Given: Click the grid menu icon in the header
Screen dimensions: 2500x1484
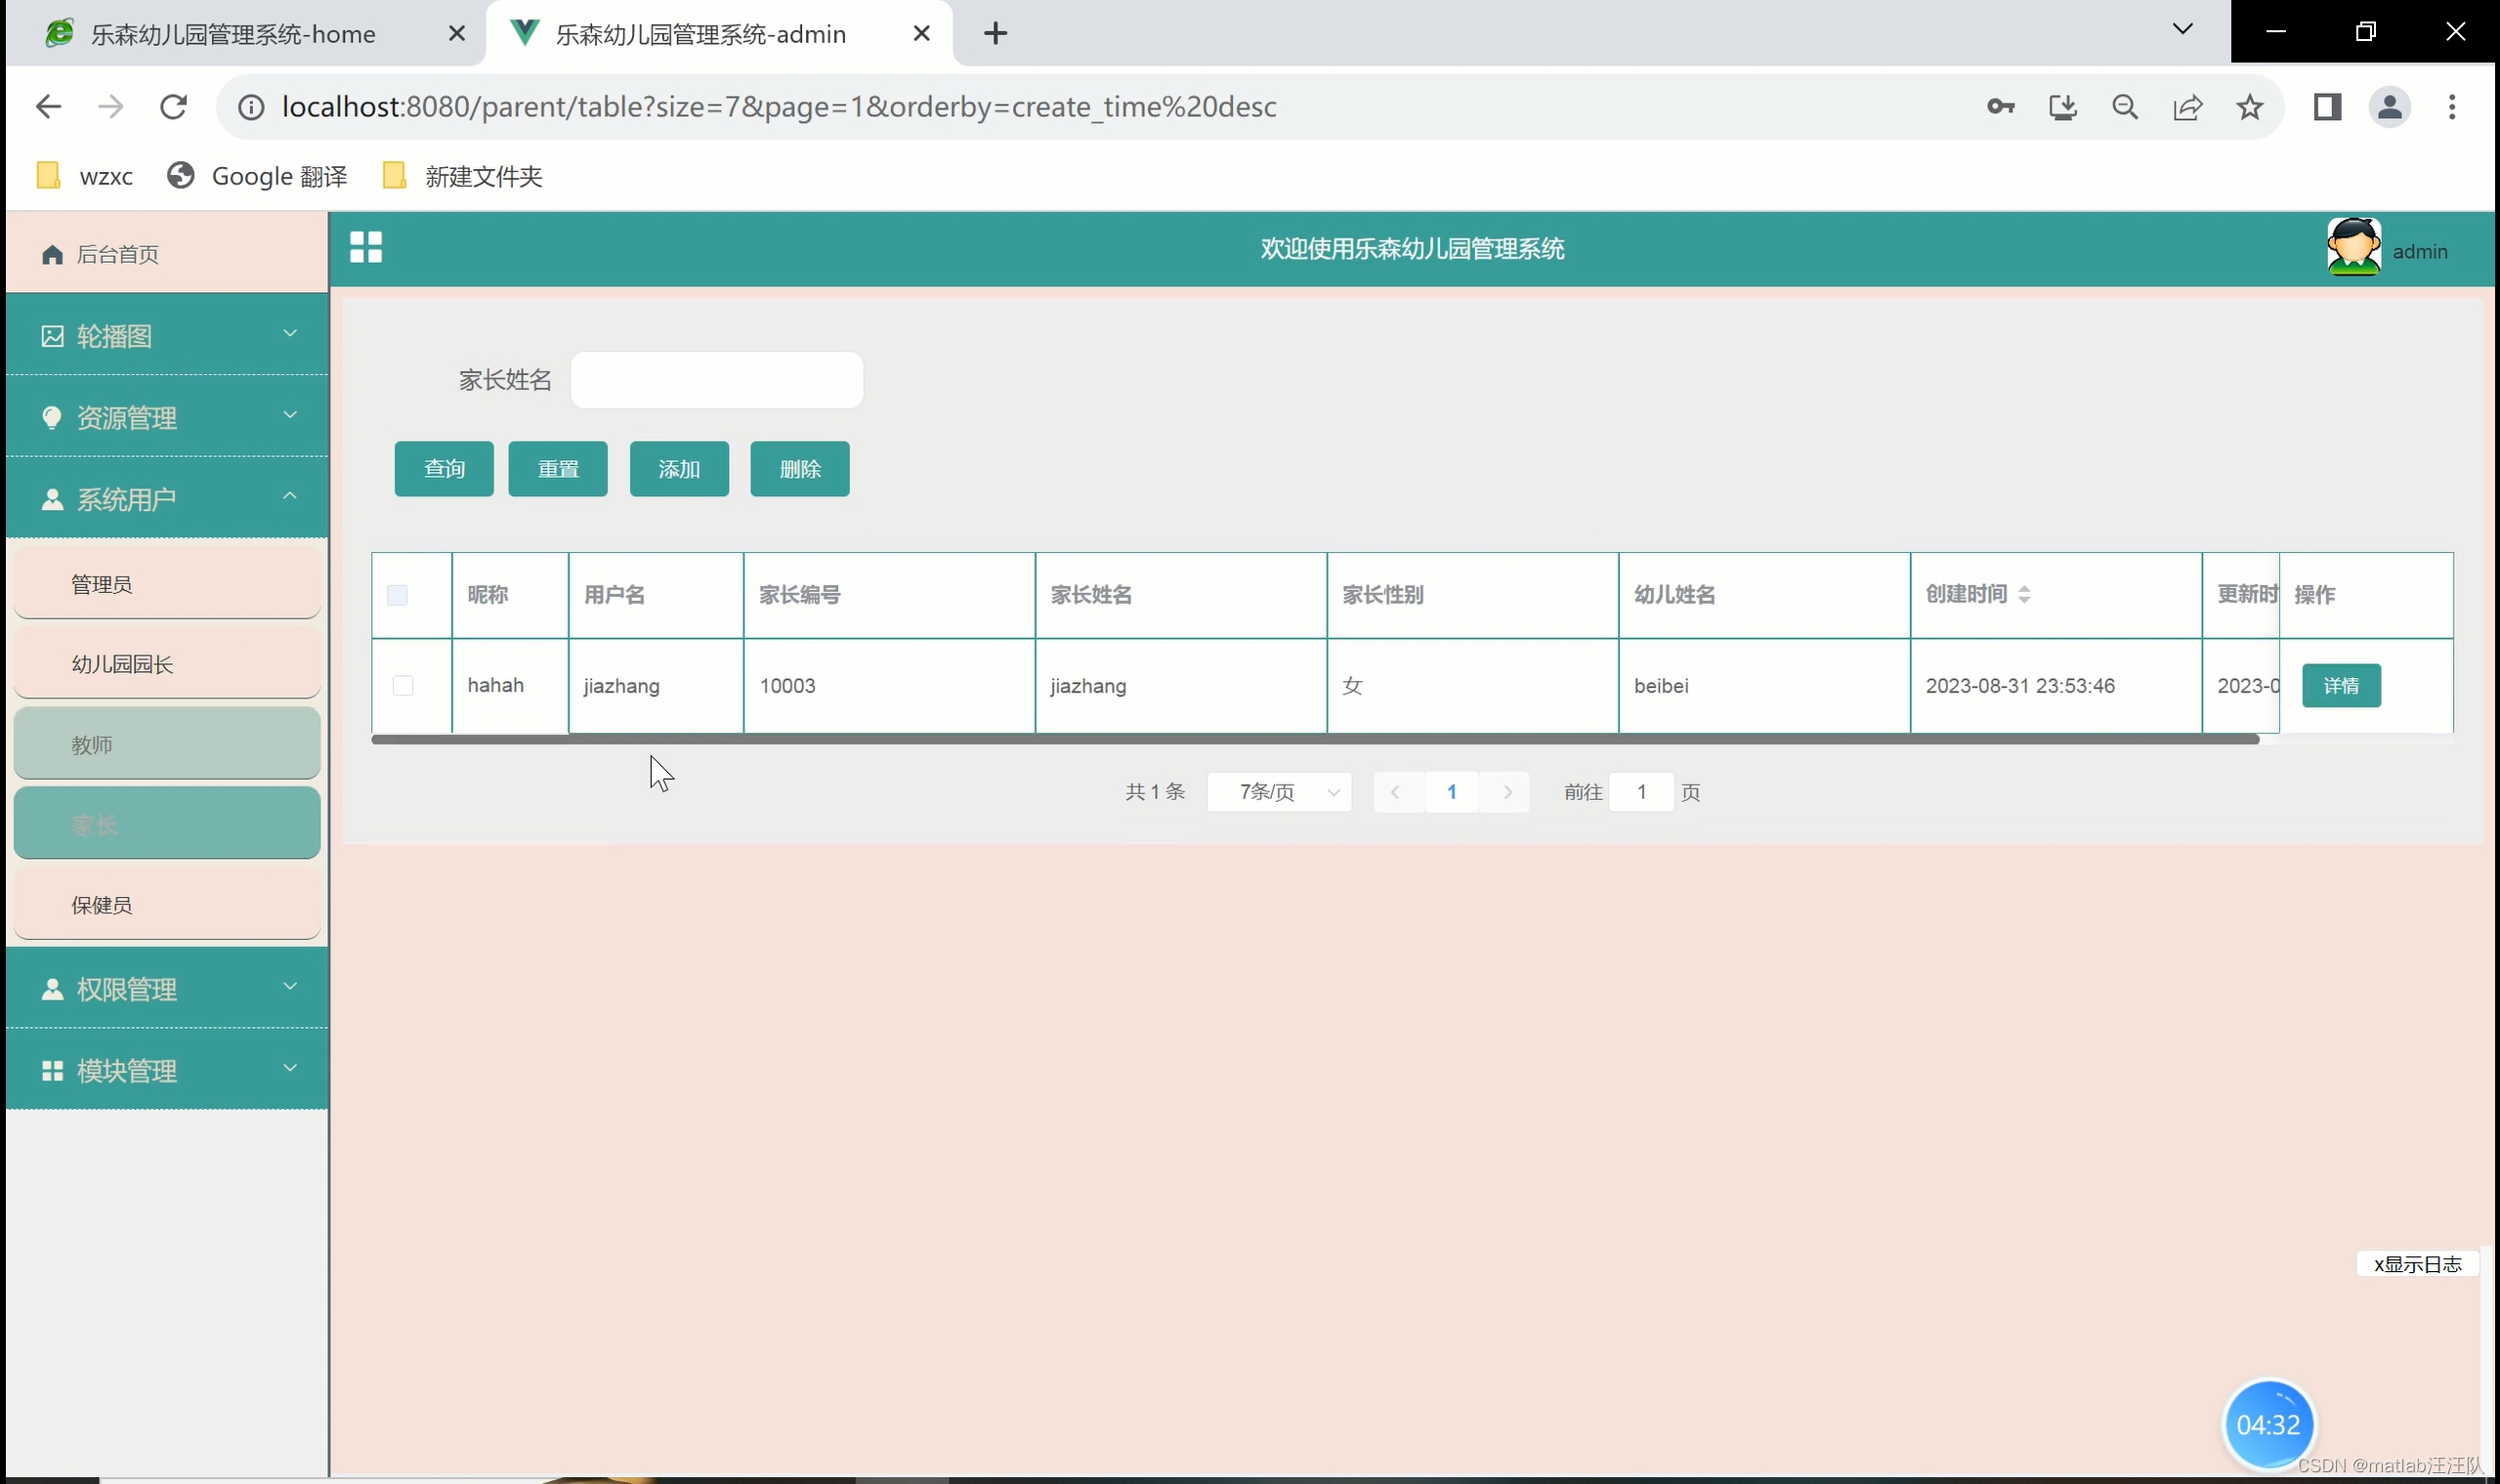Looking at the screenshot, I should tap(366, 247).
